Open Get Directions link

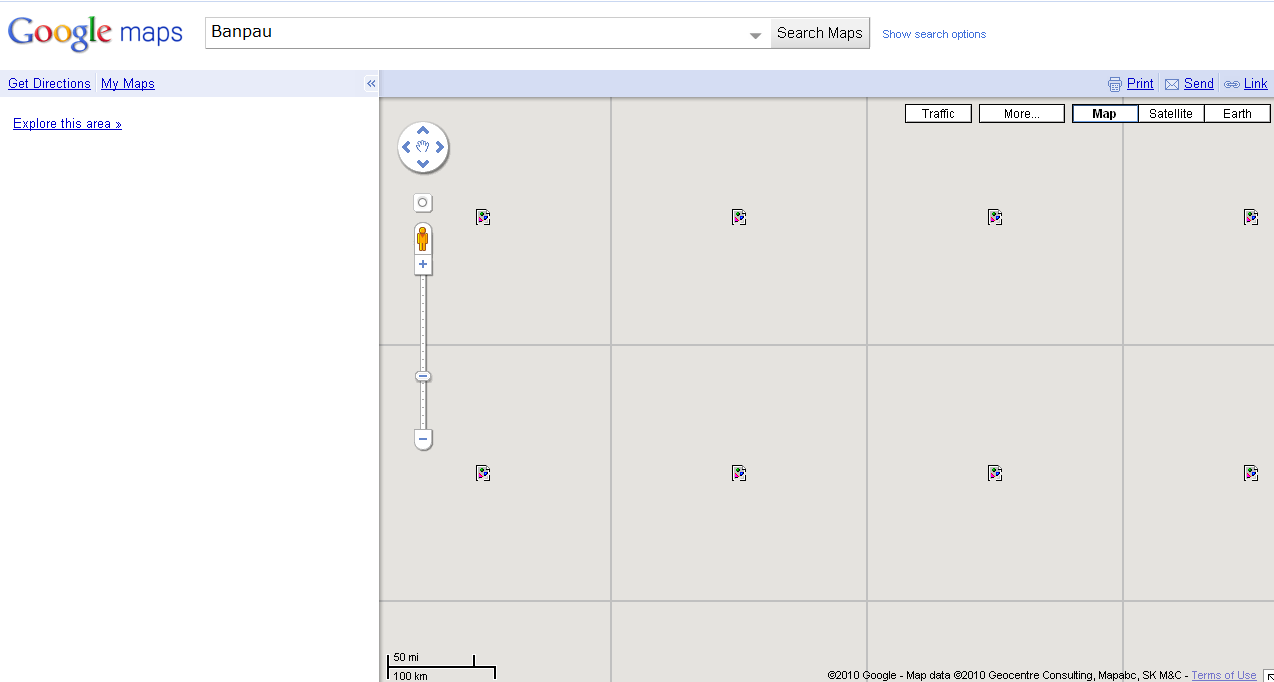(x=49, y=84)
